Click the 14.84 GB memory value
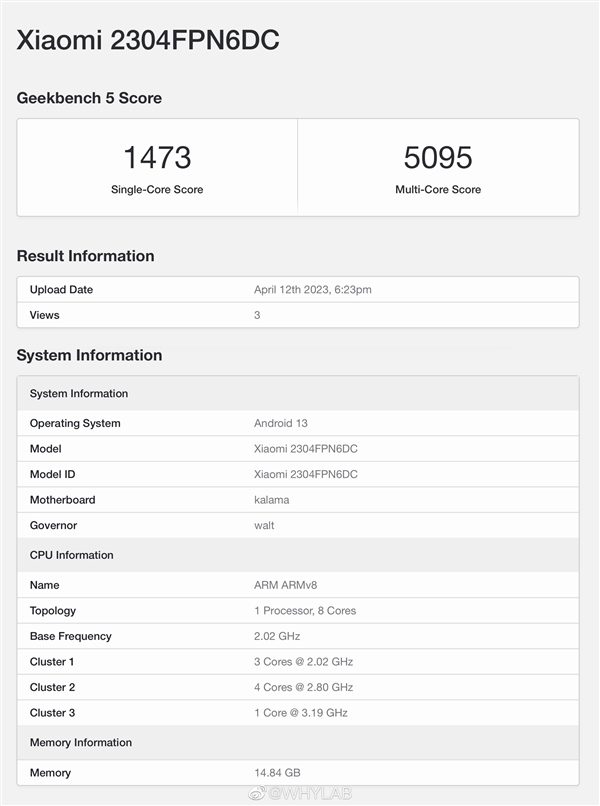This screenshot has width=600, height=806. [277, 773]
